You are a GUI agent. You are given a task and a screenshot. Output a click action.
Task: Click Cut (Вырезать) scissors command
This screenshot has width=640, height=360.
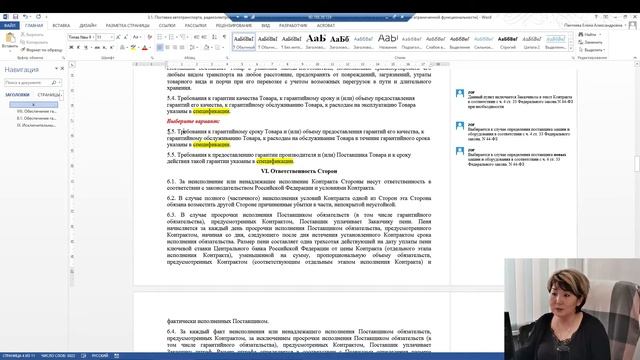[32, 35]
